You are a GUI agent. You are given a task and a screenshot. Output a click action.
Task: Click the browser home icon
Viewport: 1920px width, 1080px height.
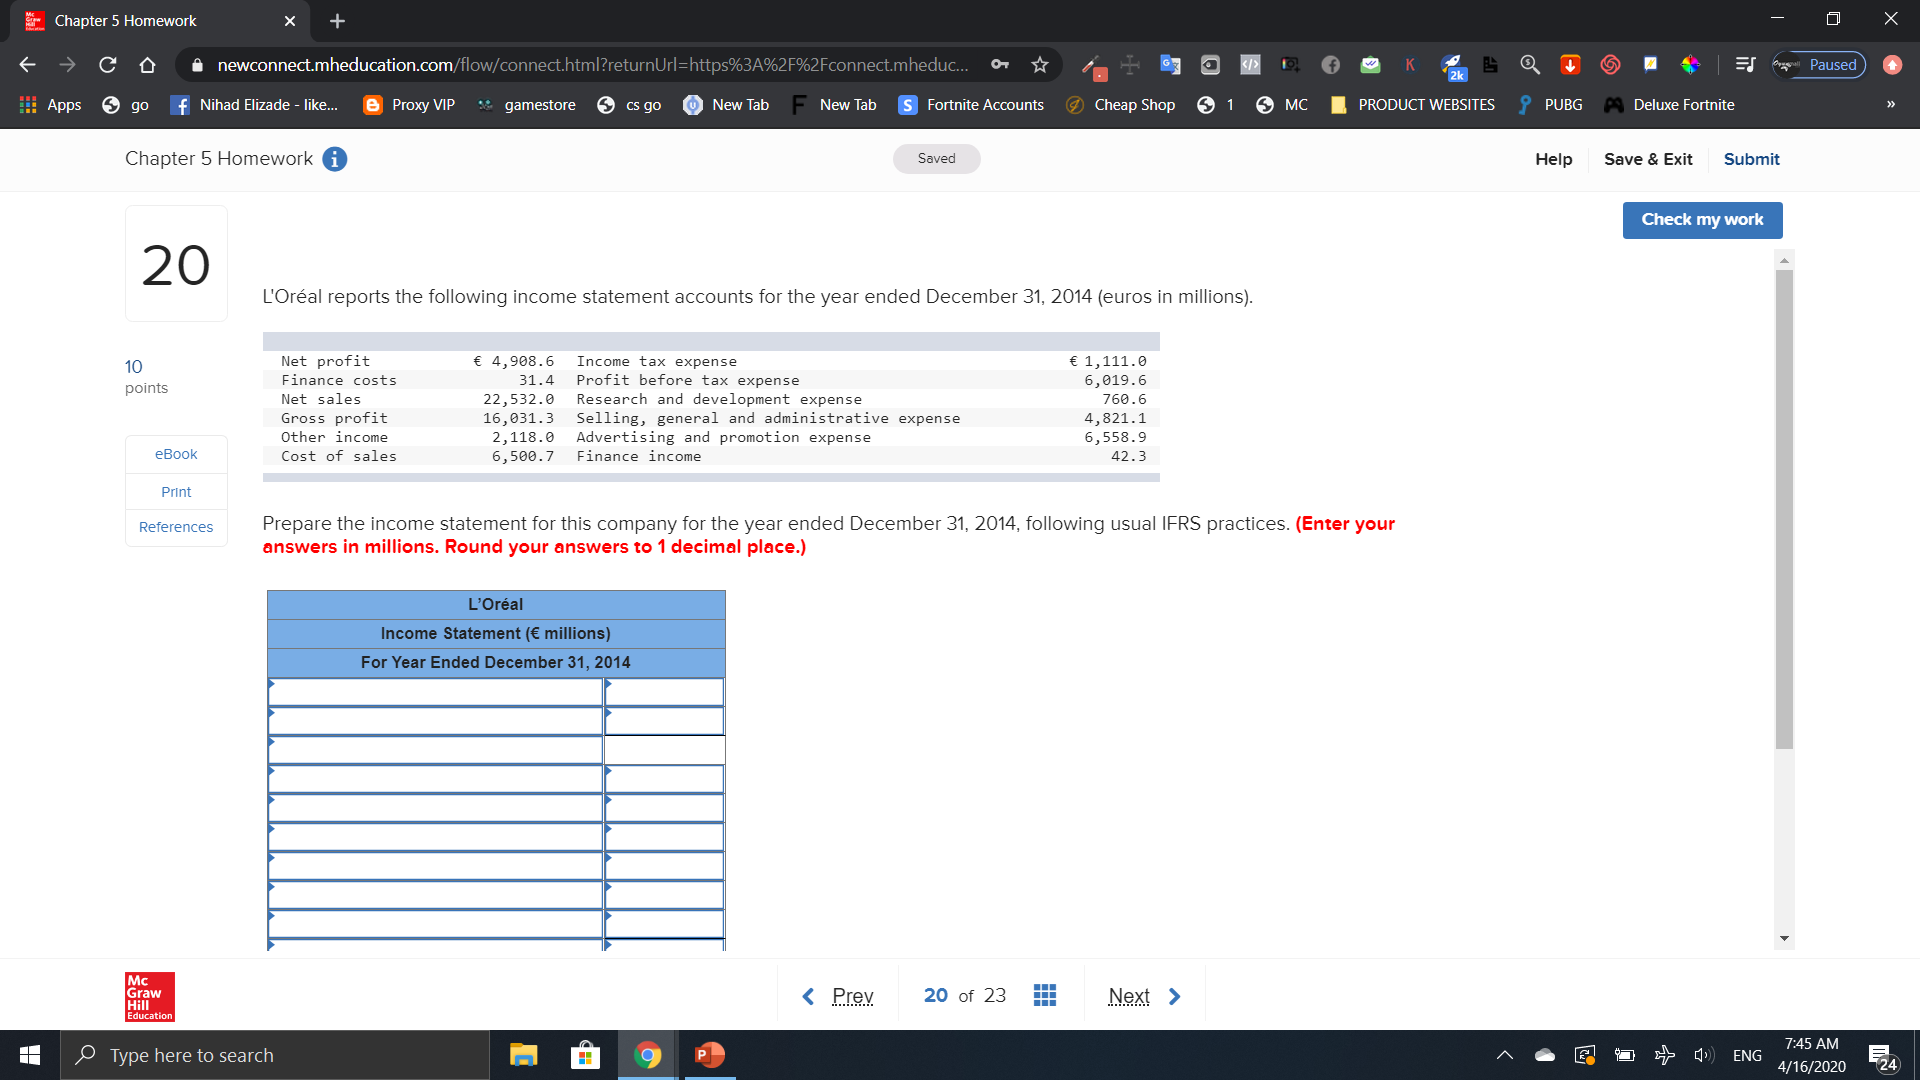click(x=147, y=65)
